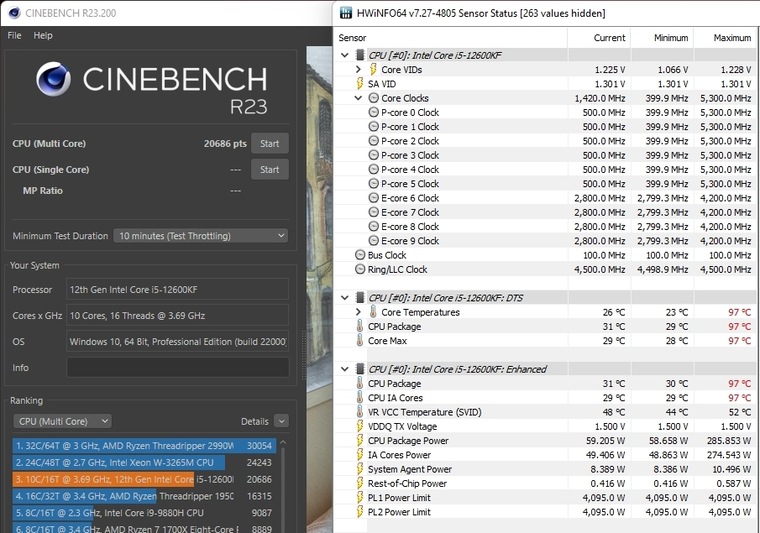Select the P-core 1 Clock row label
Viewport: 760px width, 533px height.
(410, 126)
